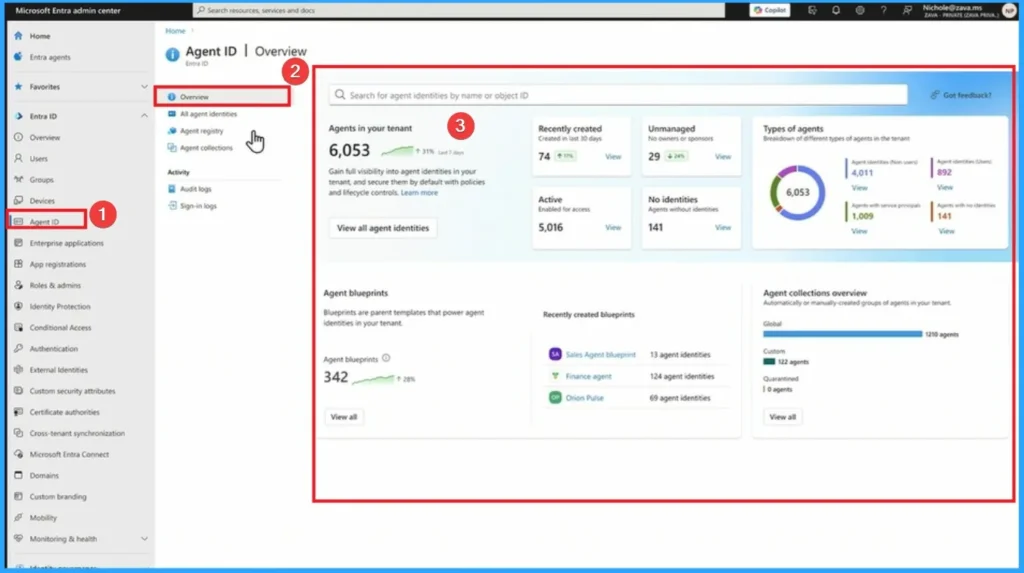The image size is (1024, 573).
Task: Collapse the Entra ID section chevron
Action: pos(144,116)
